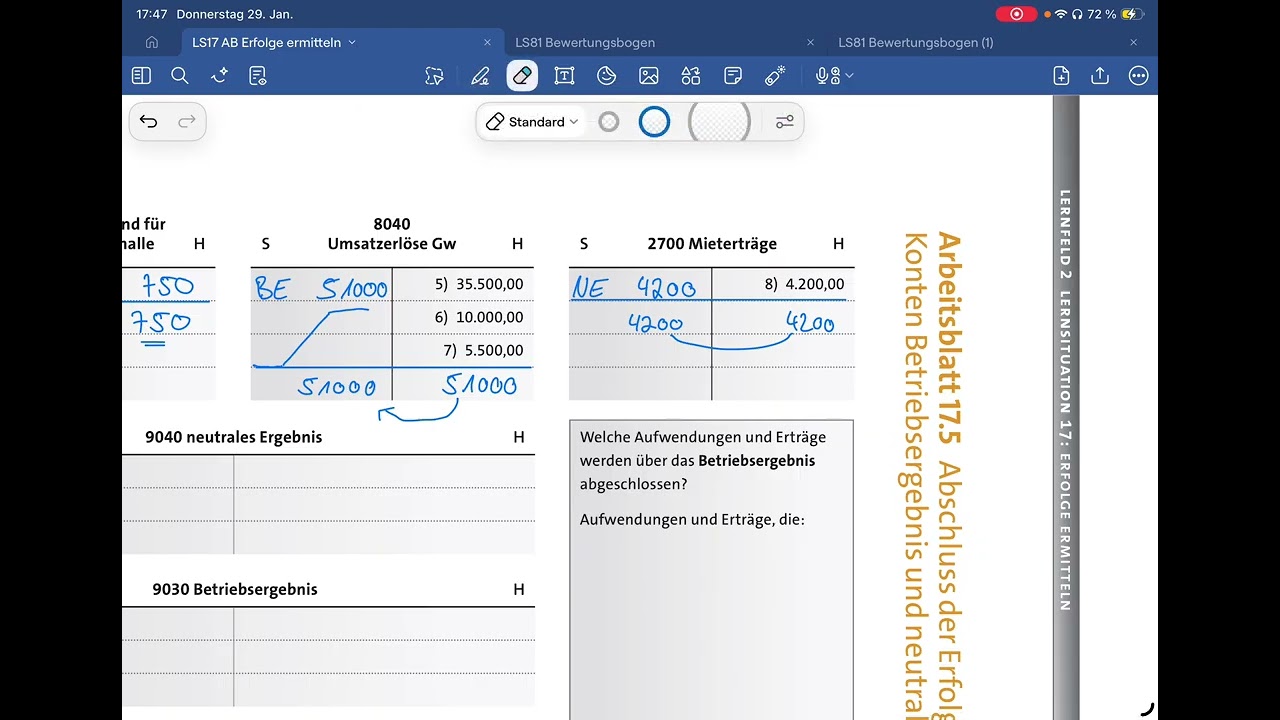
Task: Tap empty first row of 9030 account
Action: tap(328, 624)
